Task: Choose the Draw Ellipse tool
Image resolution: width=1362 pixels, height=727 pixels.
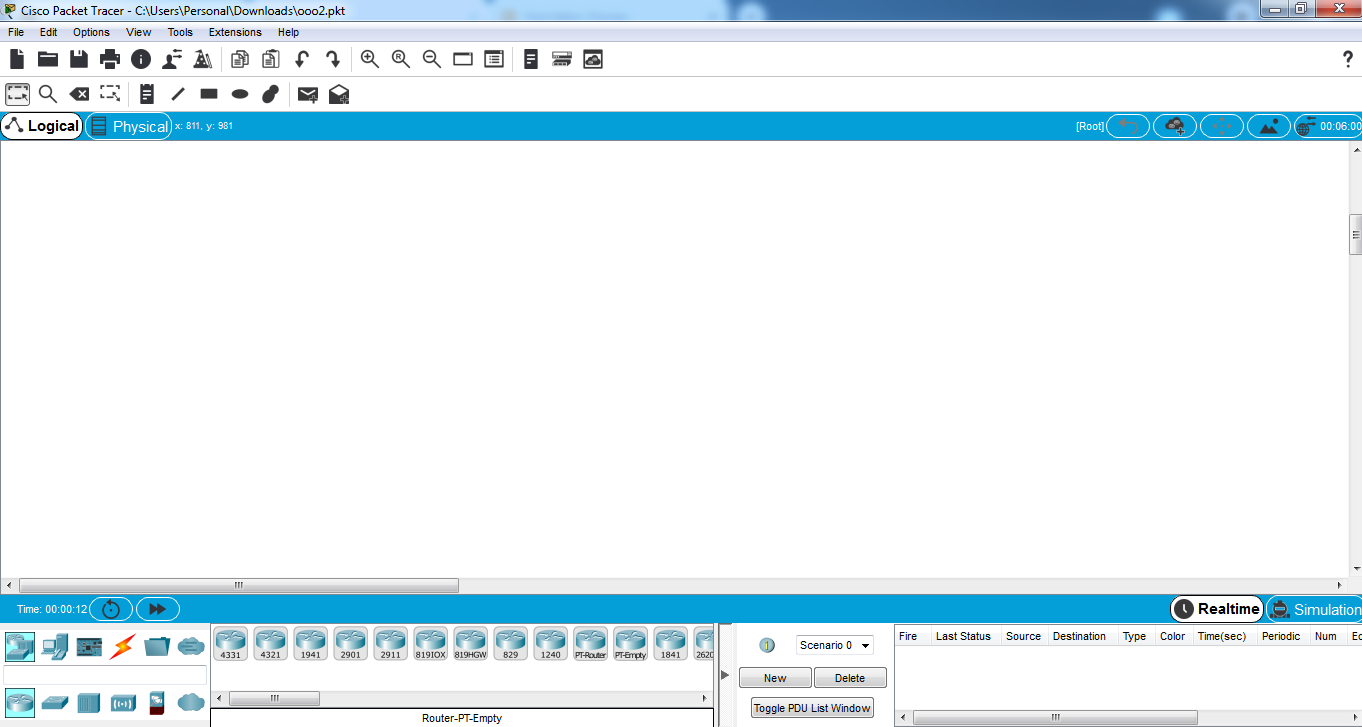Action: pos(240,94)
